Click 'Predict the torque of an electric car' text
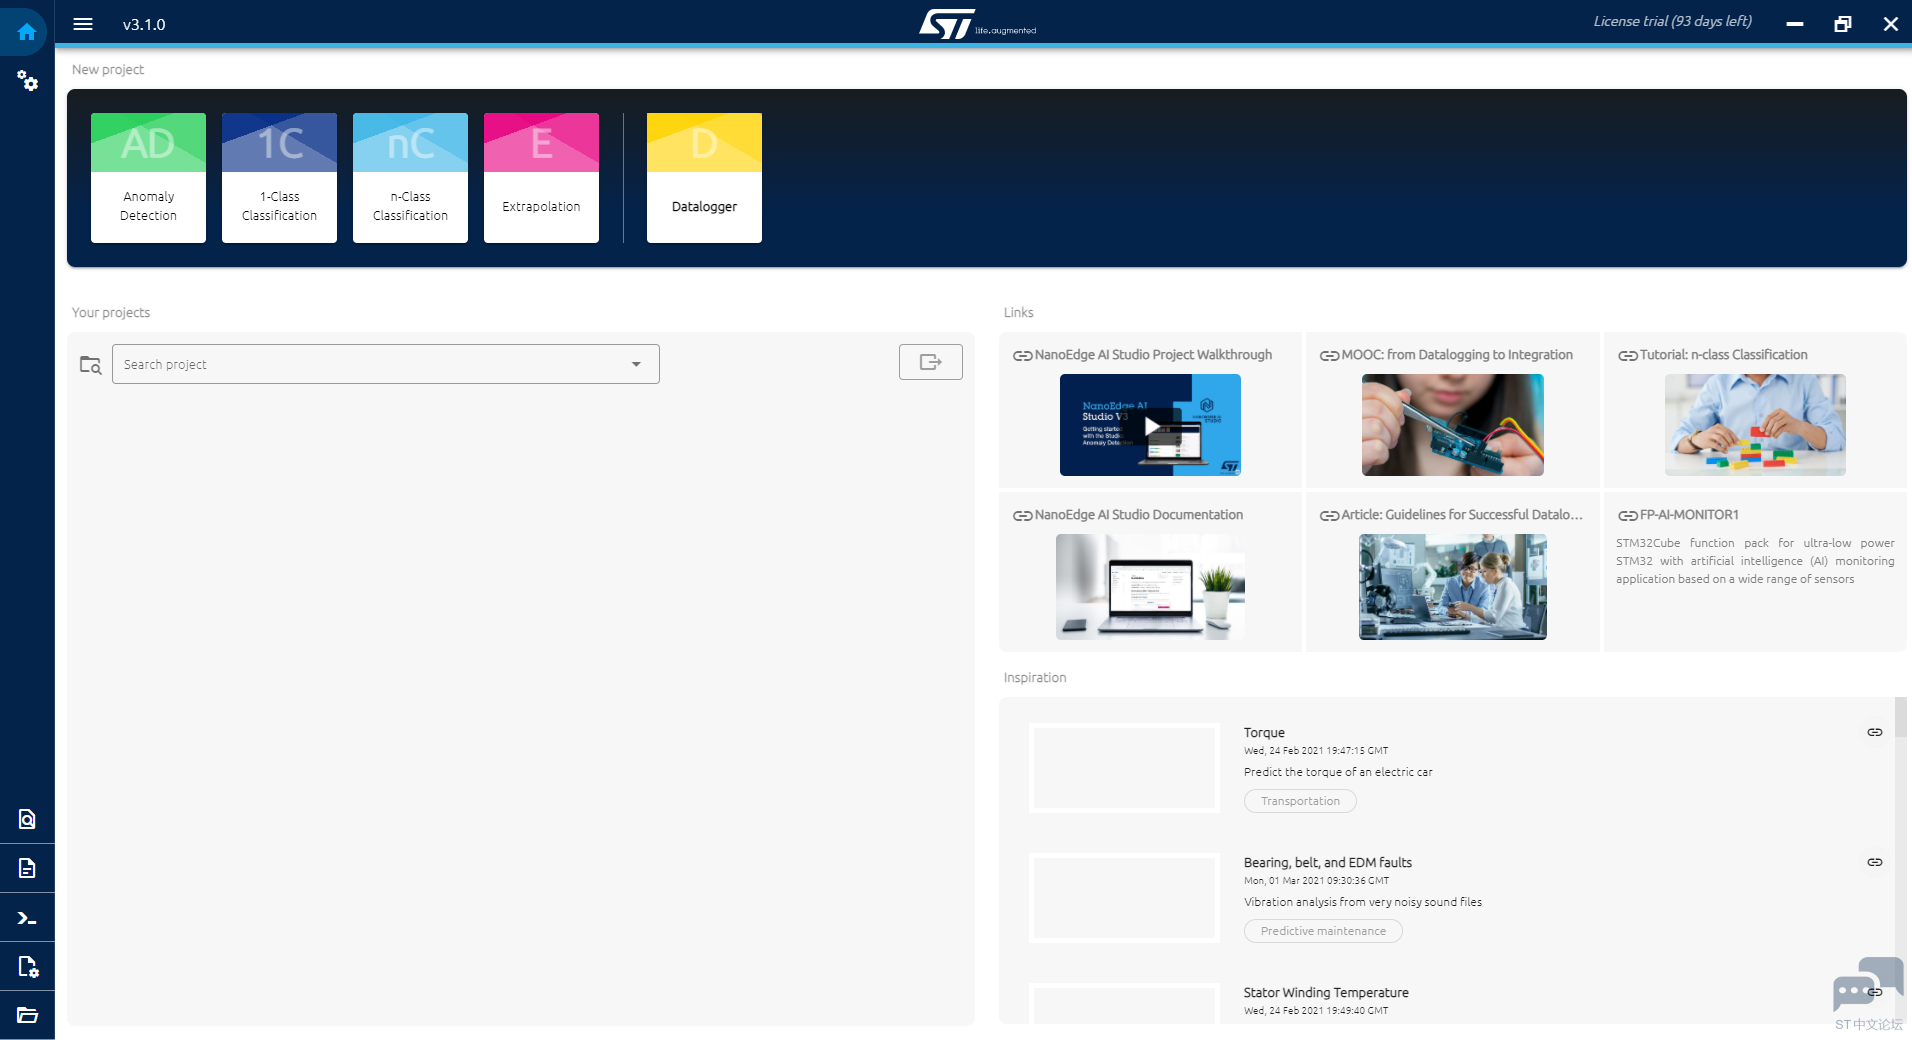The width and height of the screenshot is (1912, 1040). point(1338,772)
